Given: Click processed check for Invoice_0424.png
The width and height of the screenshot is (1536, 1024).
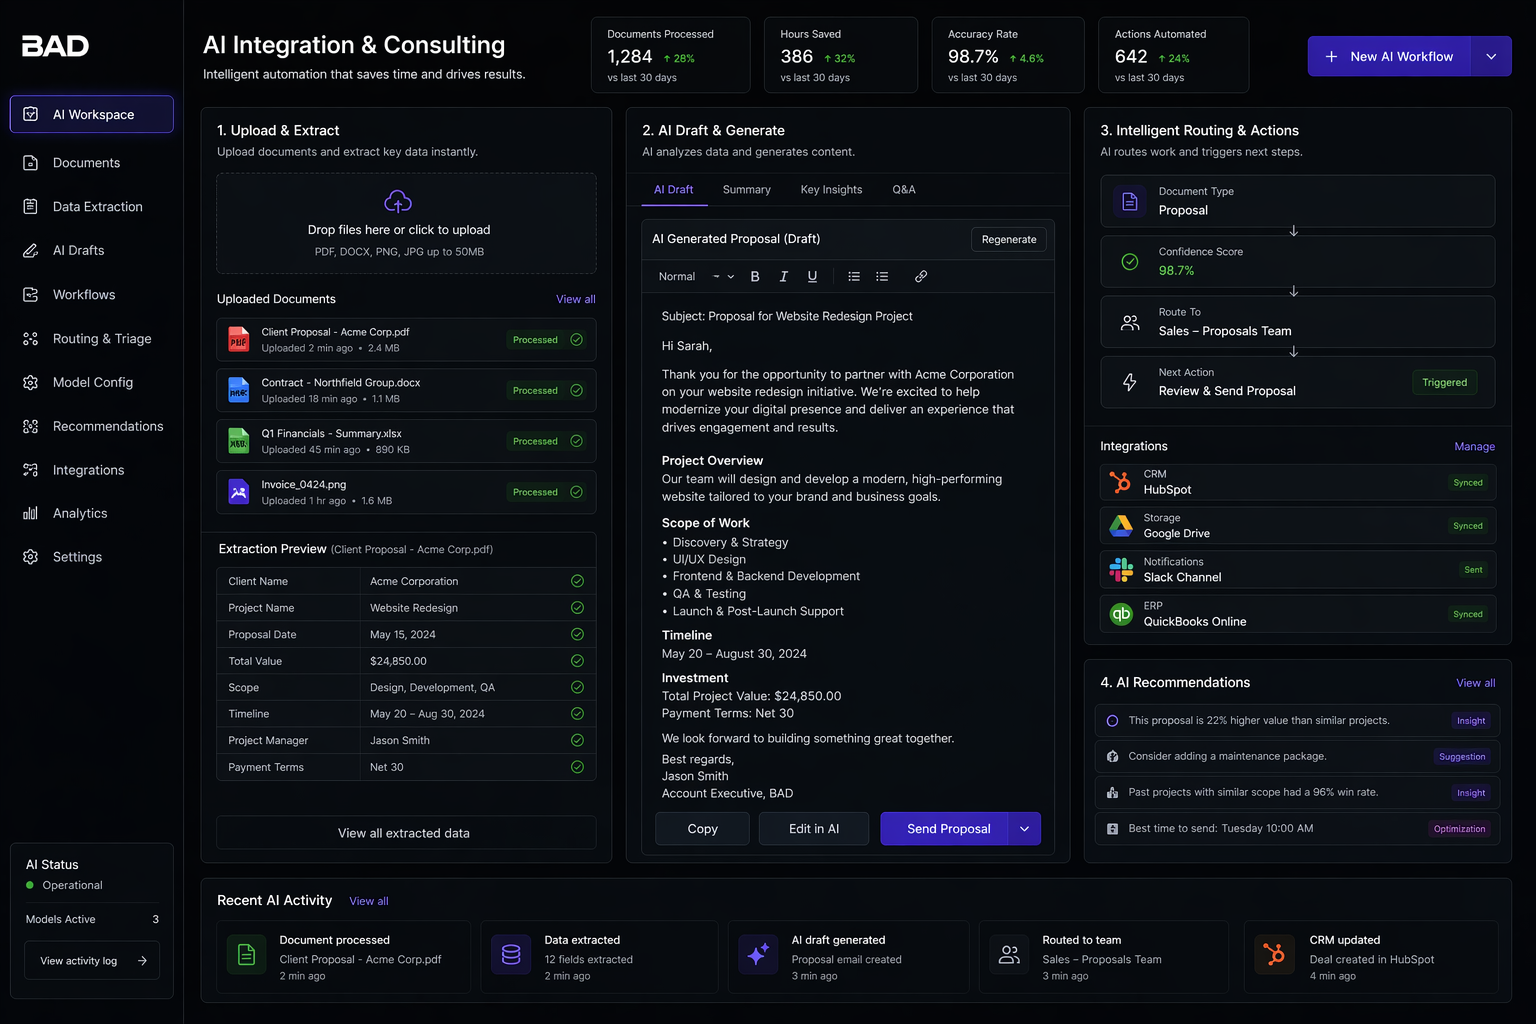Looking at the screenshot, I should click(576, 492).
